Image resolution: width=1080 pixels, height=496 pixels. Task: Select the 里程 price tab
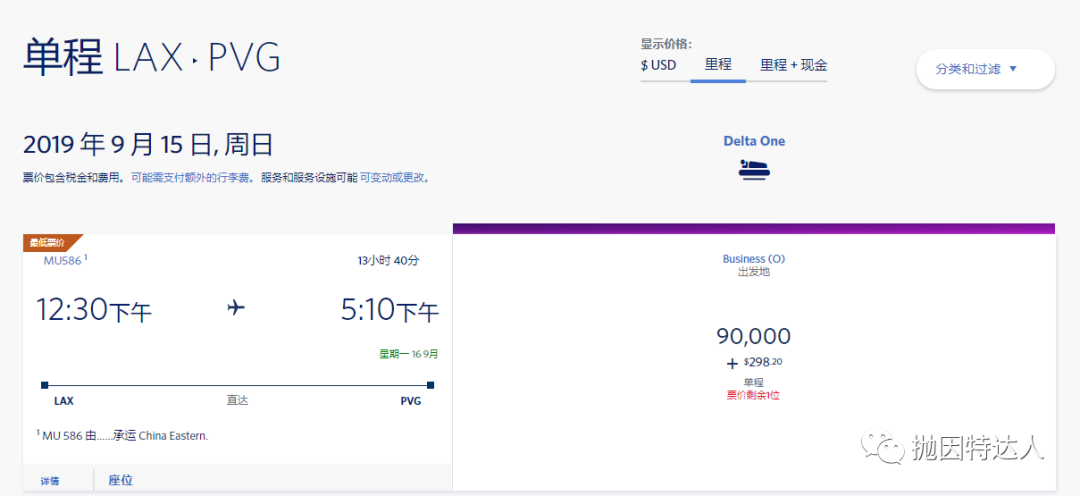coord(718,65)
